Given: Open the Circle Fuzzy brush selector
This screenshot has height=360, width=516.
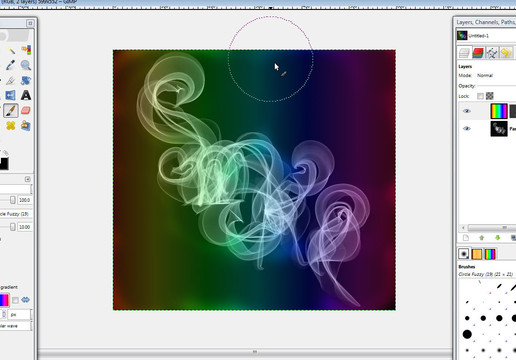Looking at the screenshot, I should tap(16, 214).
